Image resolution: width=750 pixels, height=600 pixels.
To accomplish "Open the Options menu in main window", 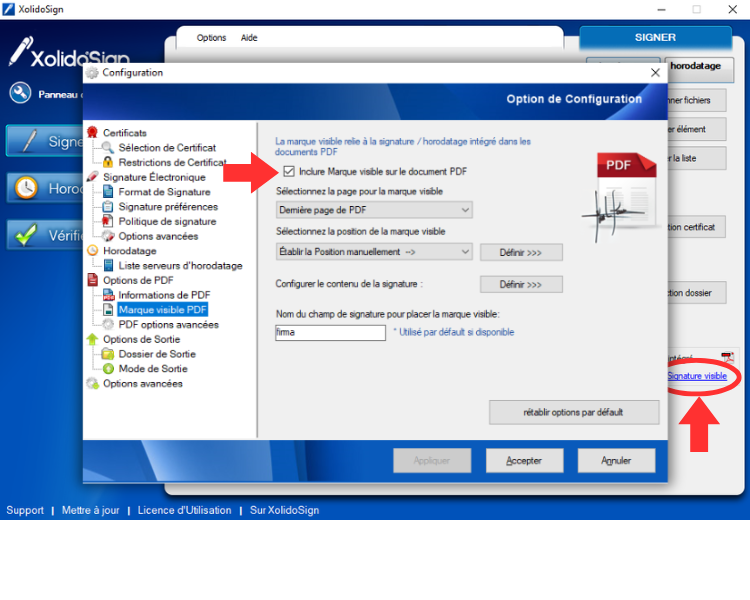I will 211,38.
